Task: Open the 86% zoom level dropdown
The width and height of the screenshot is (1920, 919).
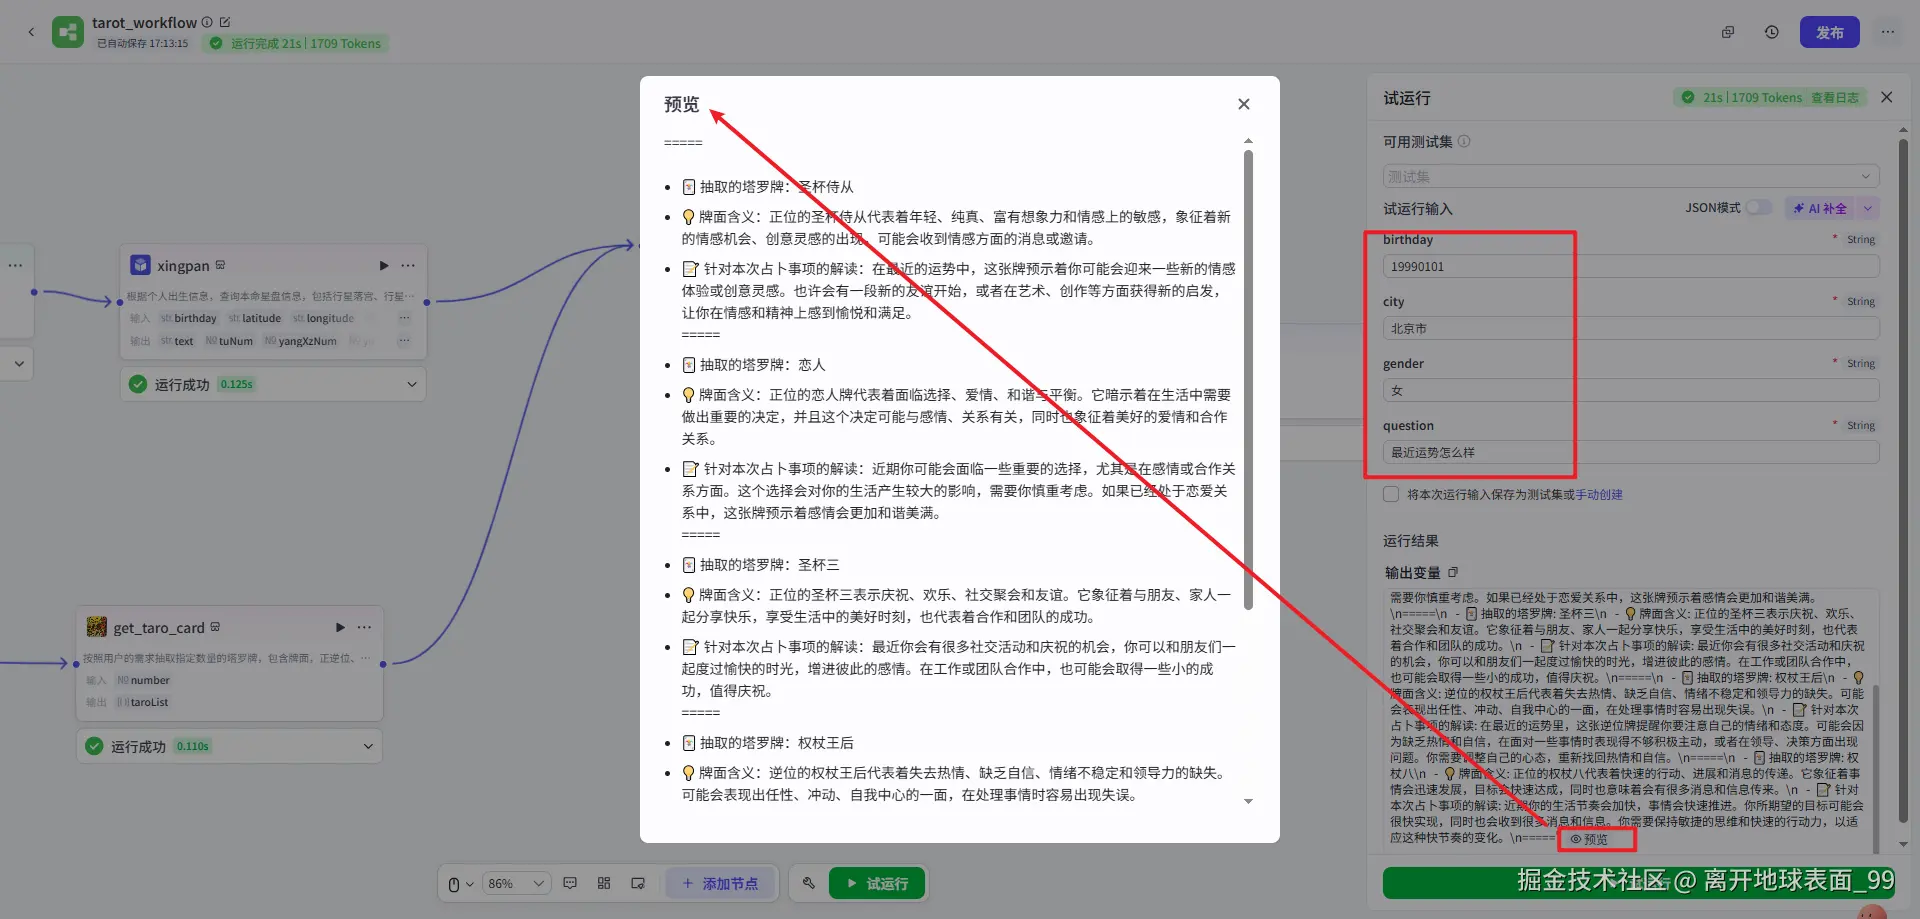Action: click(516, 884)
